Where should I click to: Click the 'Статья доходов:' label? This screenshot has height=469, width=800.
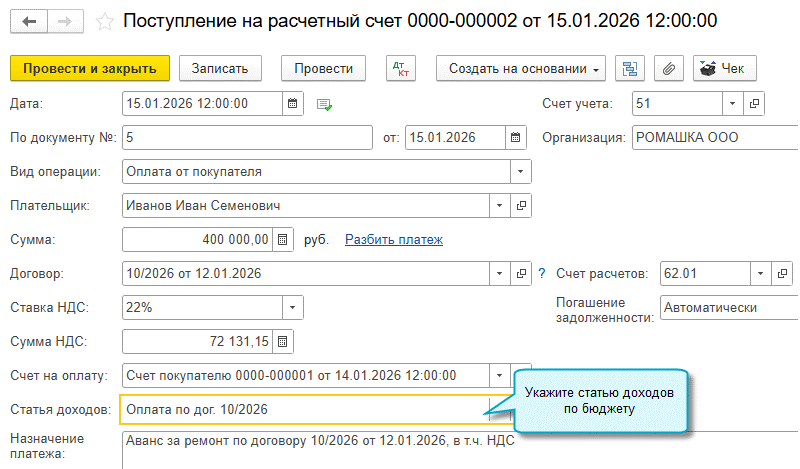pyautogui.click(x=61, y=409)
